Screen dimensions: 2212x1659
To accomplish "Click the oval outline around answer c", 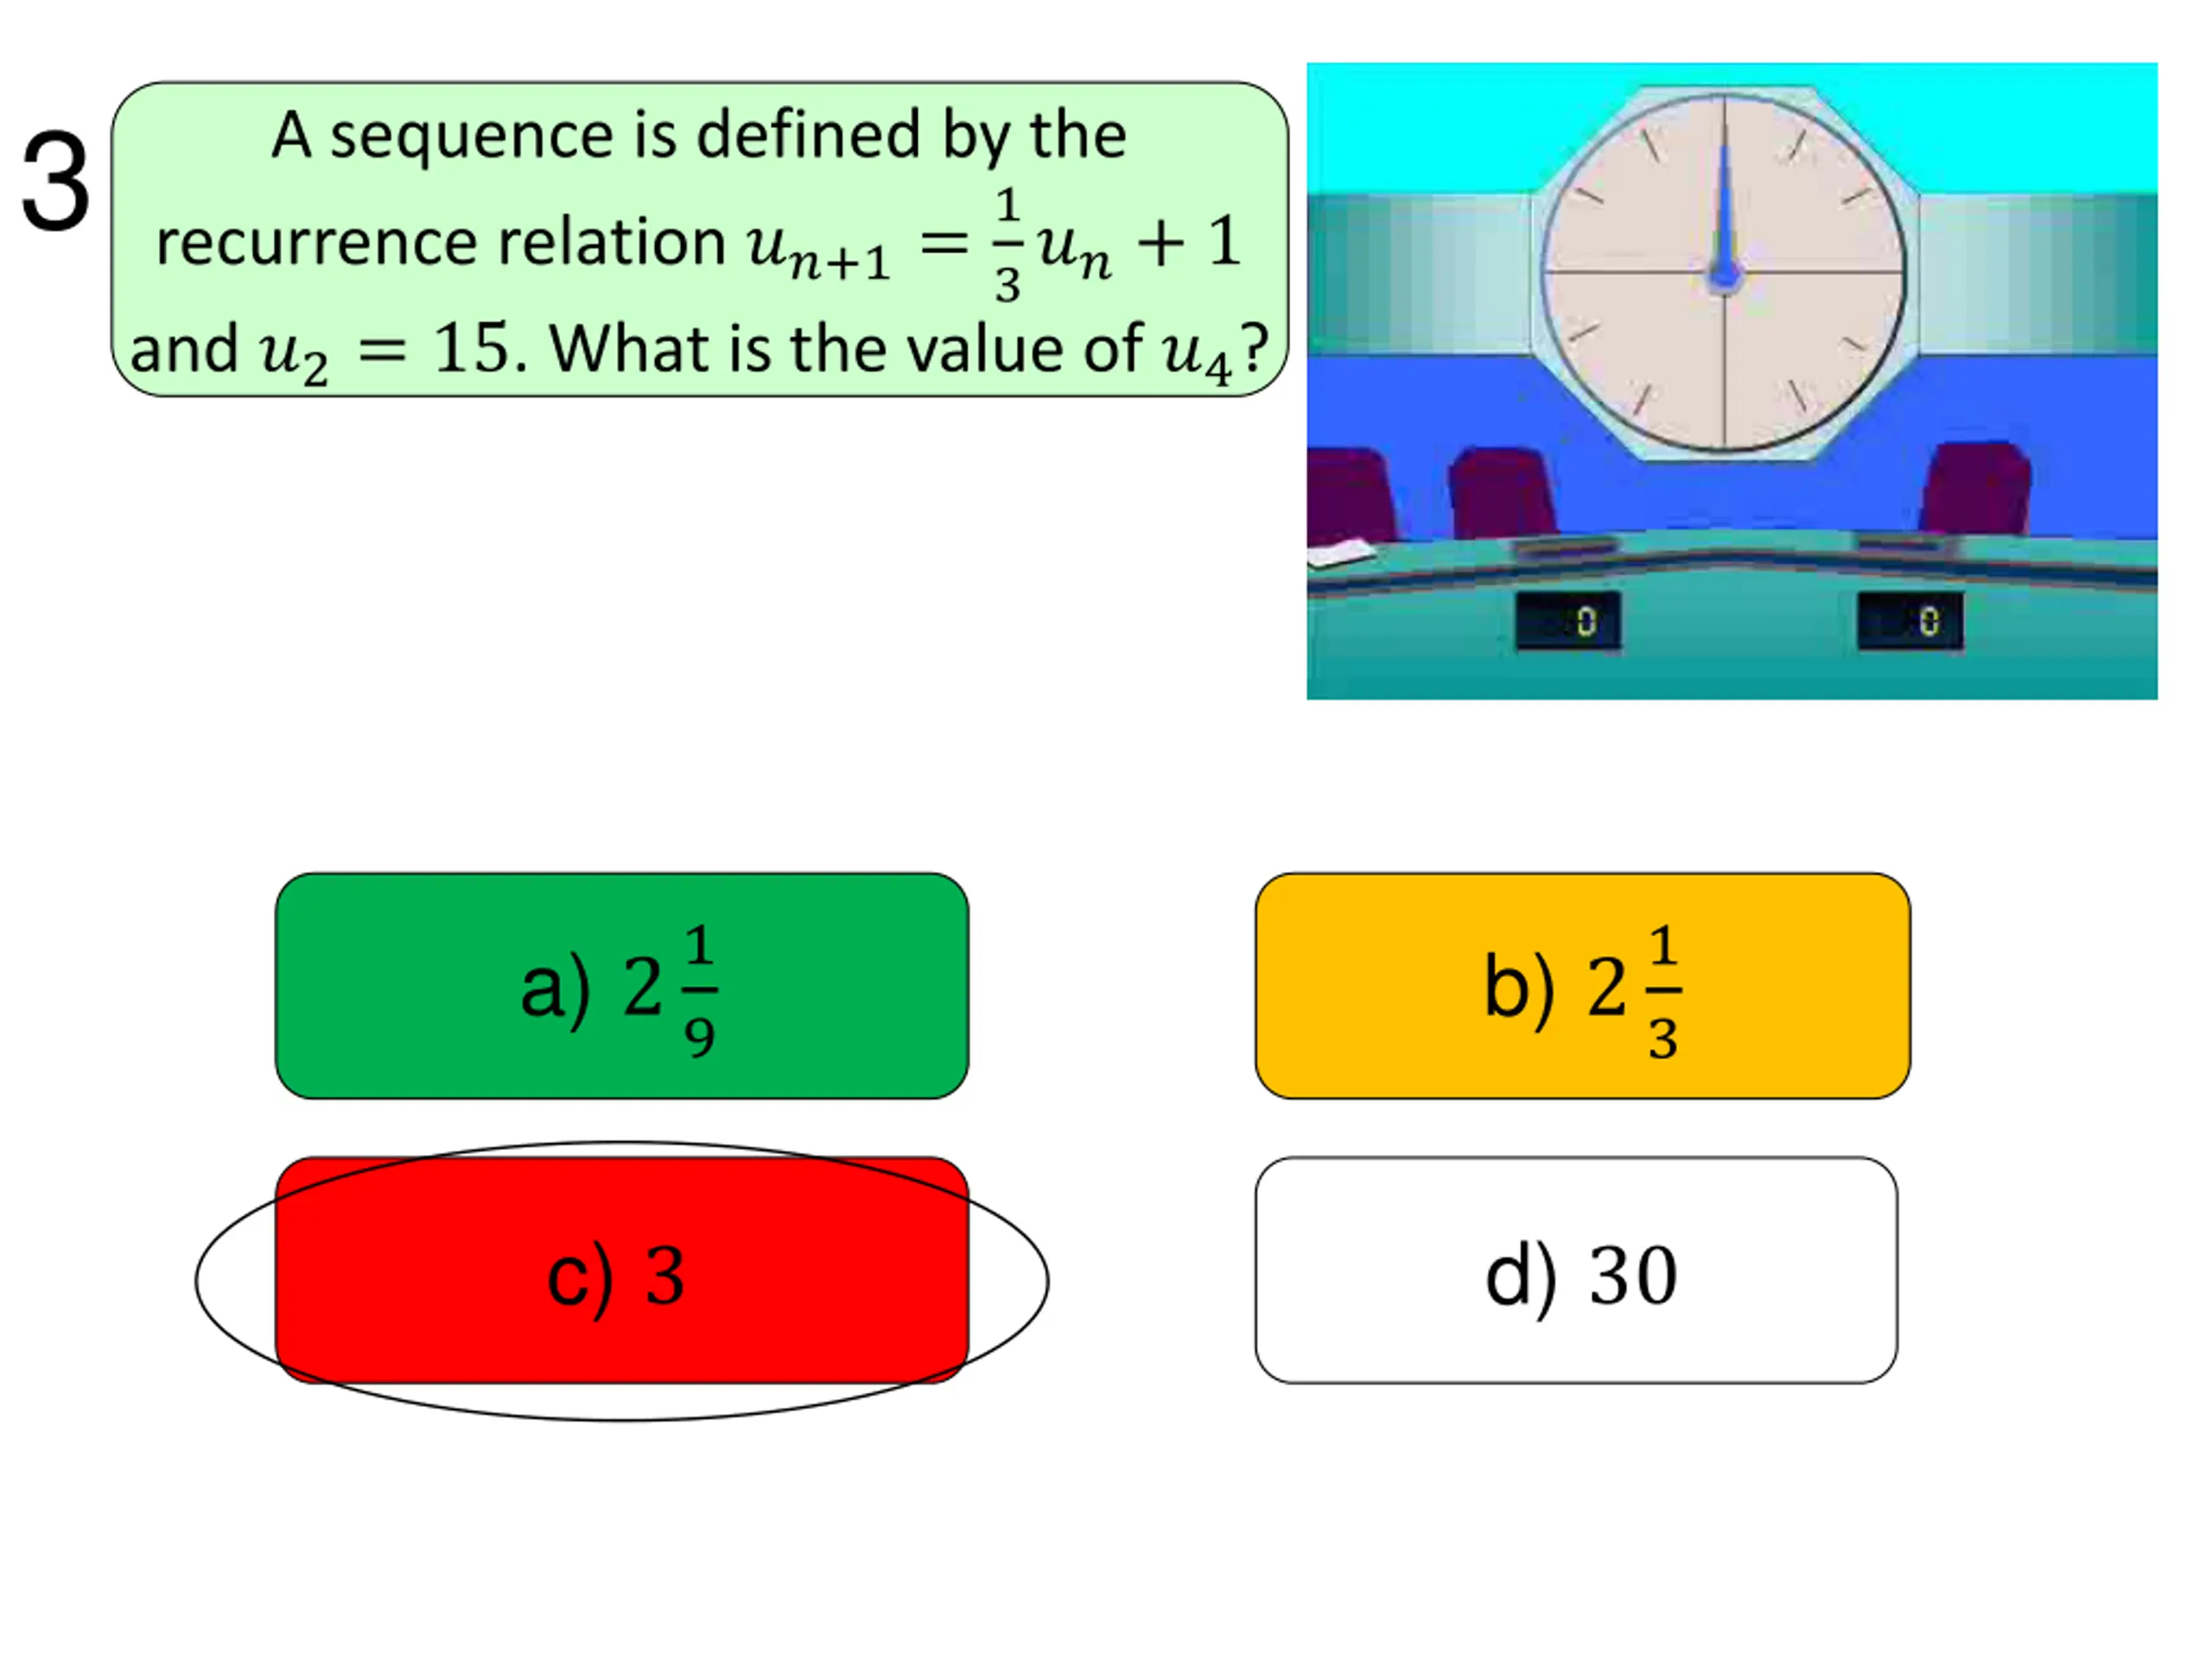I will [x=622, y=1281].
